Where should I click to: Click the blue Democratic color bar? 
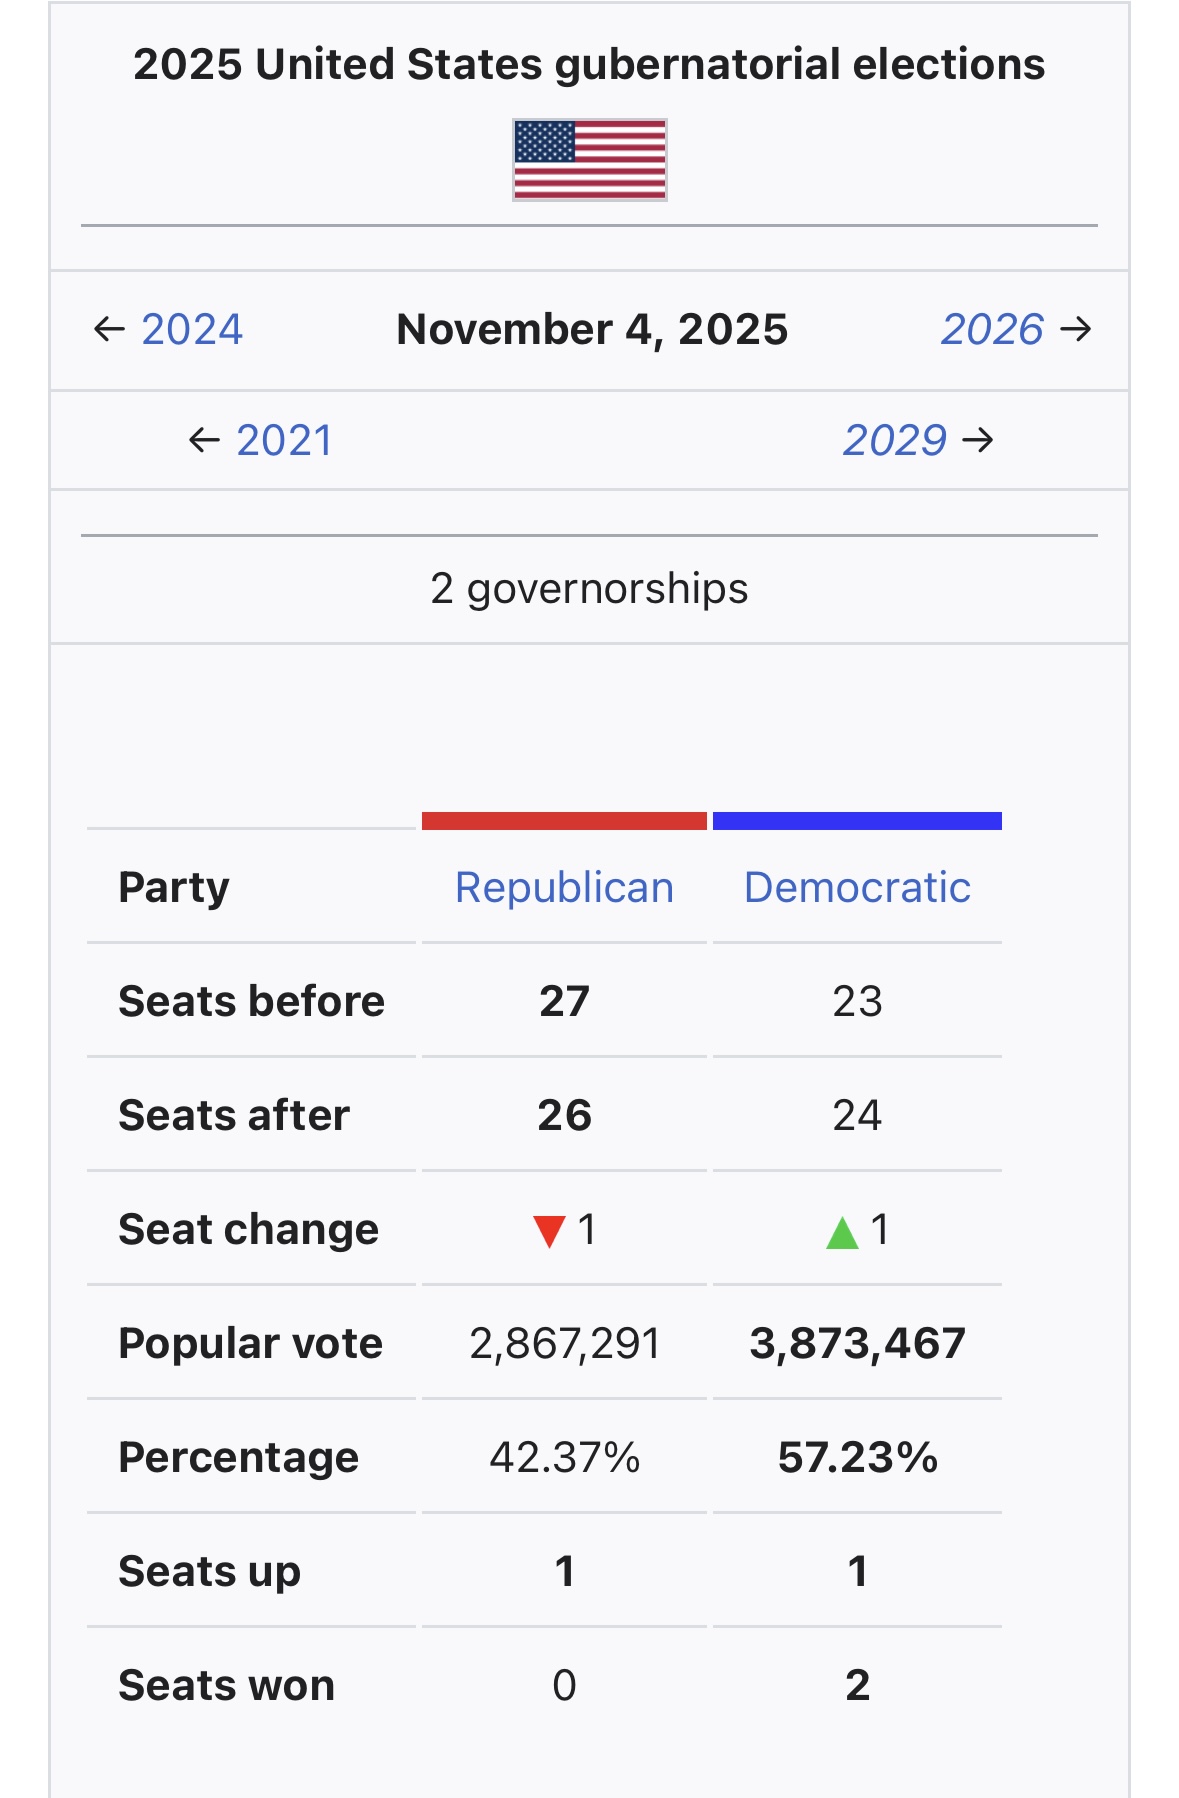(x=857, y=821)
